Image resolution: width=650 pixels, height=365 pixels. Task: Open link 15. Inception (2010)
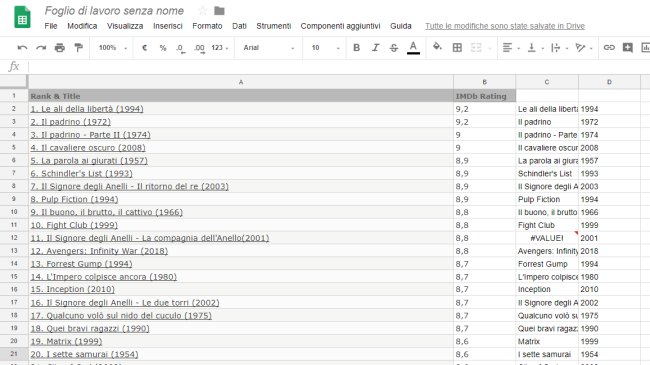click(73, 289)
